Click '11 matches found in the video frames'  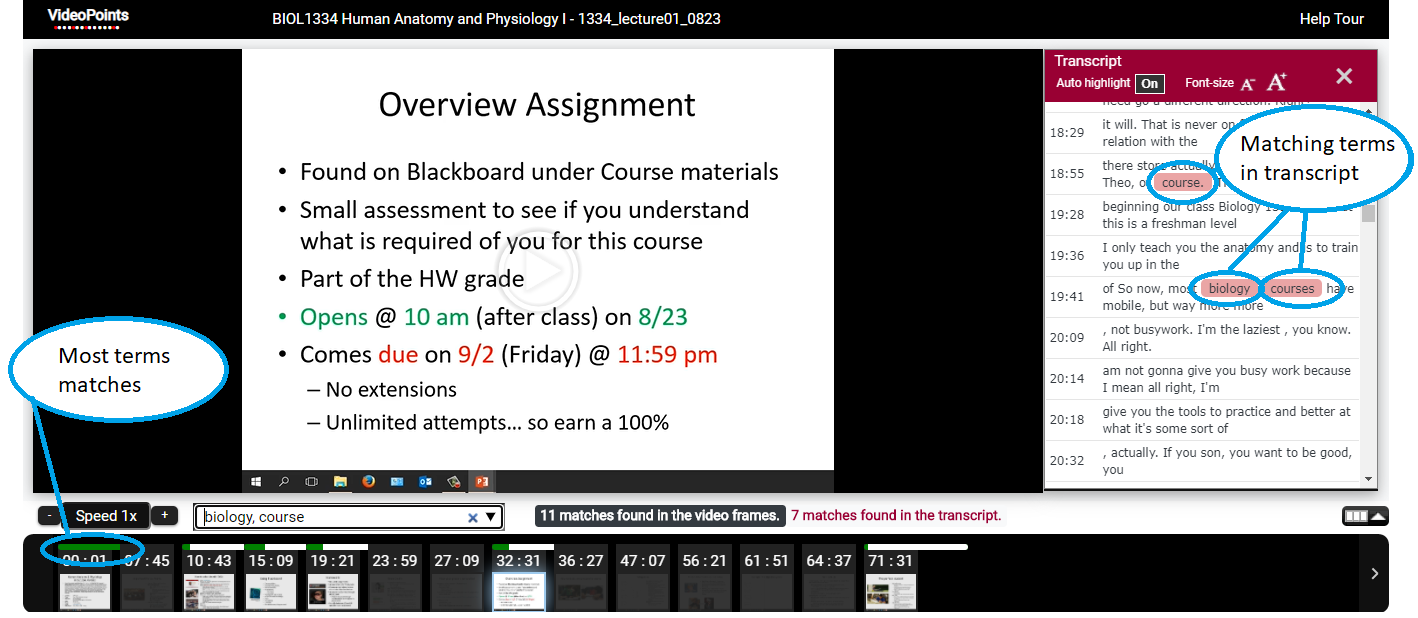(660, 516)
